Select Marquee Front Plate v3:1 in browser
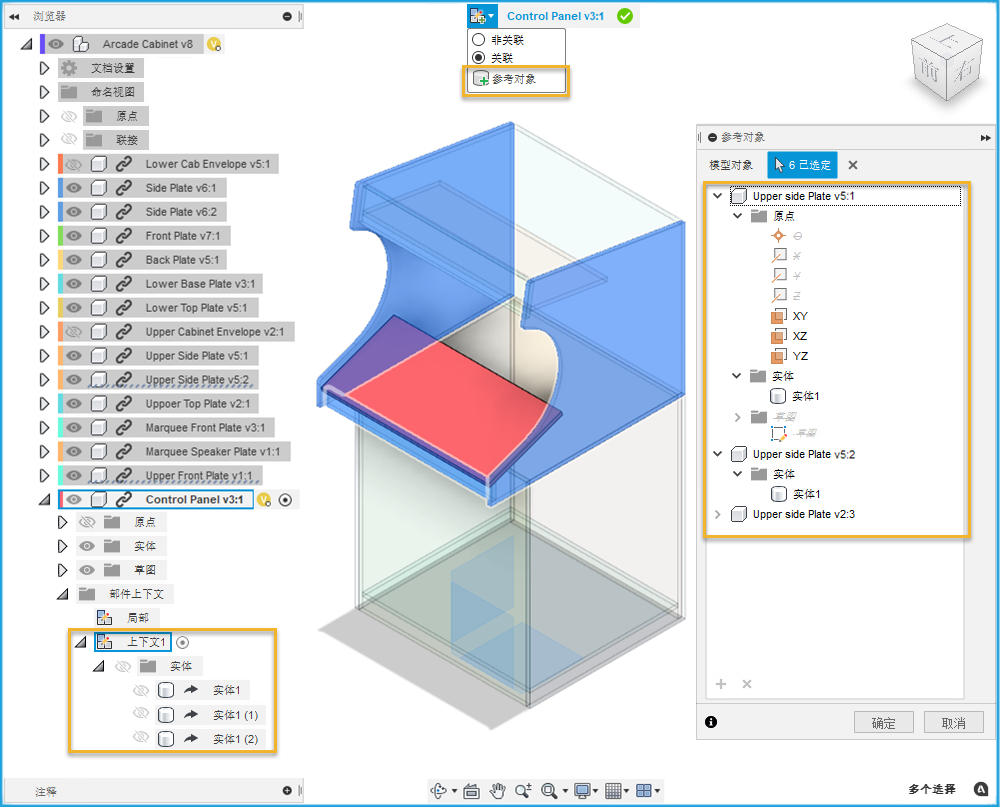Screen dimensions: 1000x808 [x=205, y=427]
